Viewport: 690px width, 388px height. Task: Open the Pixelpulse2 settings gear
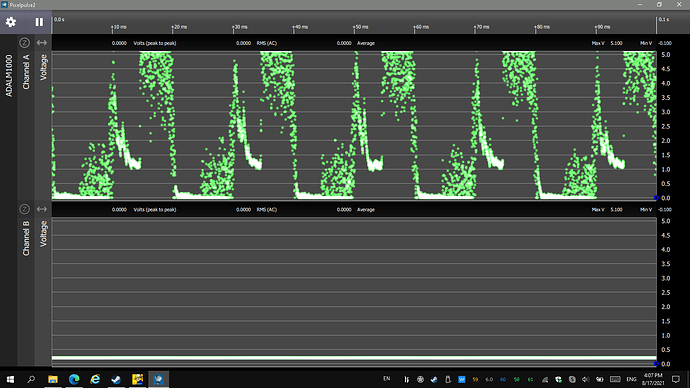(x=11, y=22)
